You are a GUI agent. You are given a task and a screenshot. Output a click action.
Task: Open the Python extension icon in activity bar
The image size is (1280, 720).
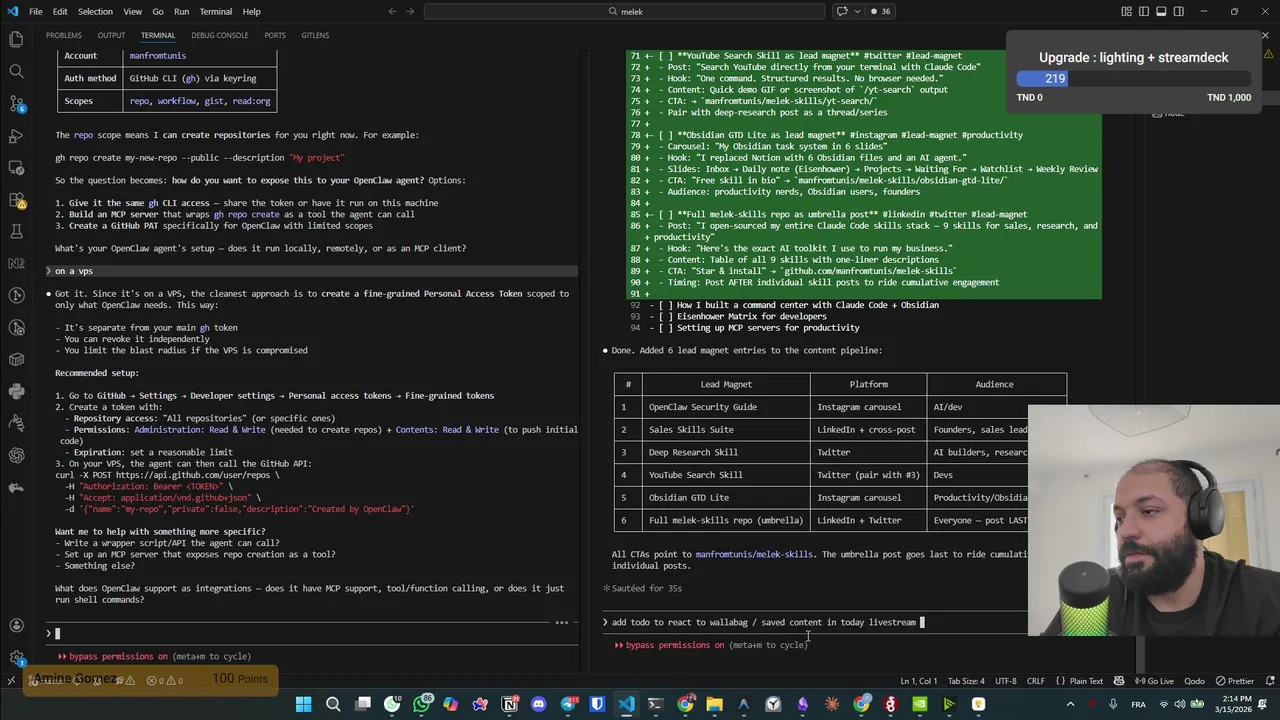[16, 391]
